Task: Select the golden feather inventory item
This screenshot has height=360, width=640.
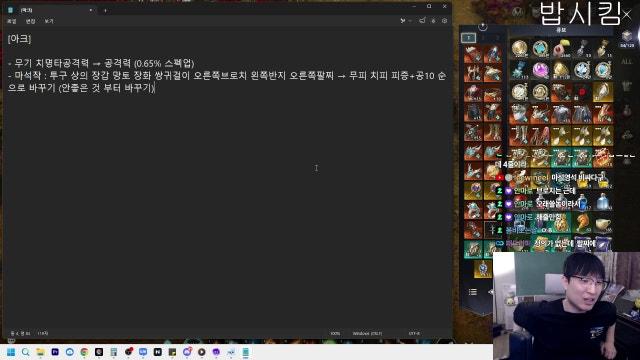Action: 602,92
